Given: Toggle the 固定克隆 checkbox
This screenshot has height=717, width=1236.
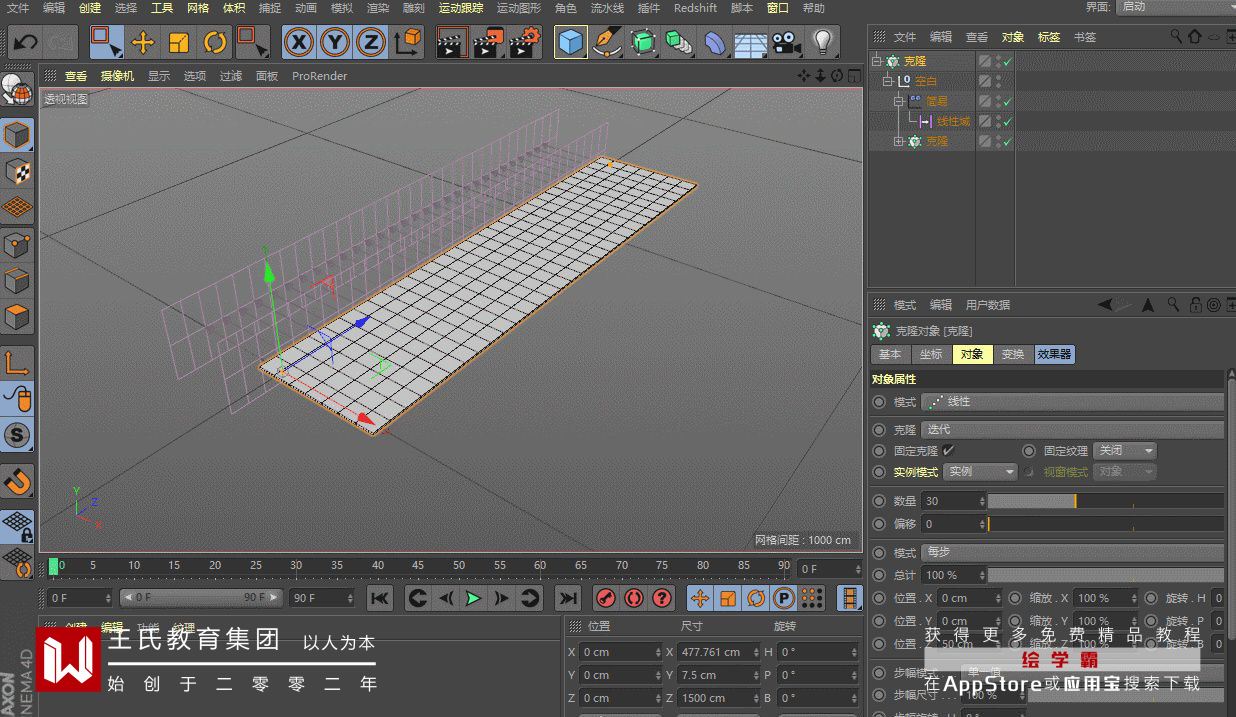Looking at the screenshot, I should pyautogui.click(x=948, y=451).
